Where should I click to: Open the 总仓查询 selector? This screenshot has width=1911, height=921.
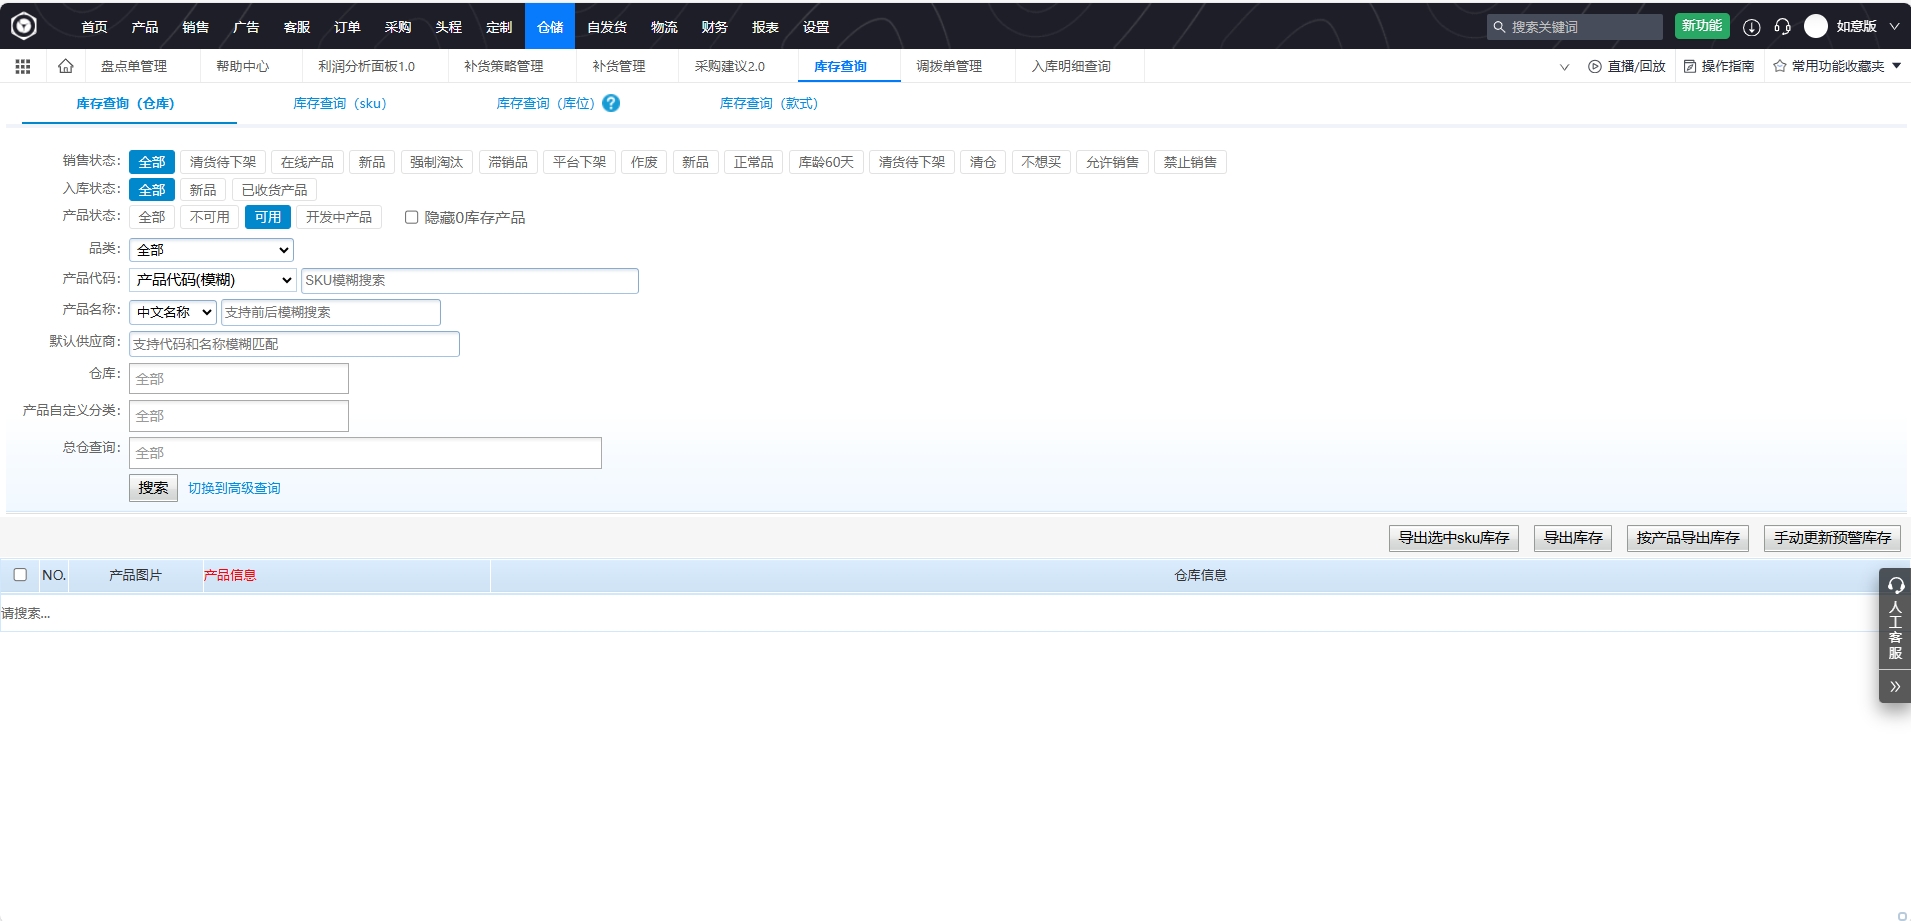[x=365, y=453]
